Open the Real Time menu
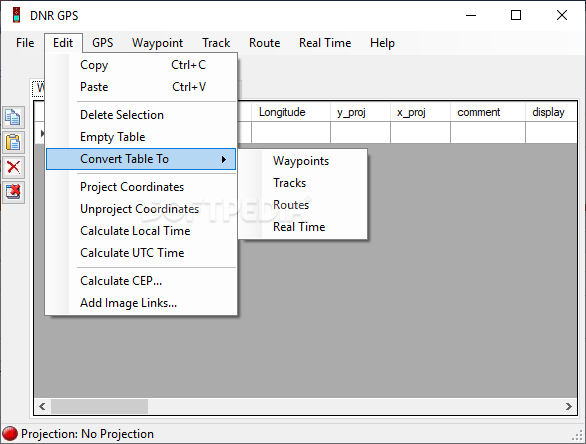This screenshot has width=586, height=444. [325, 43]
